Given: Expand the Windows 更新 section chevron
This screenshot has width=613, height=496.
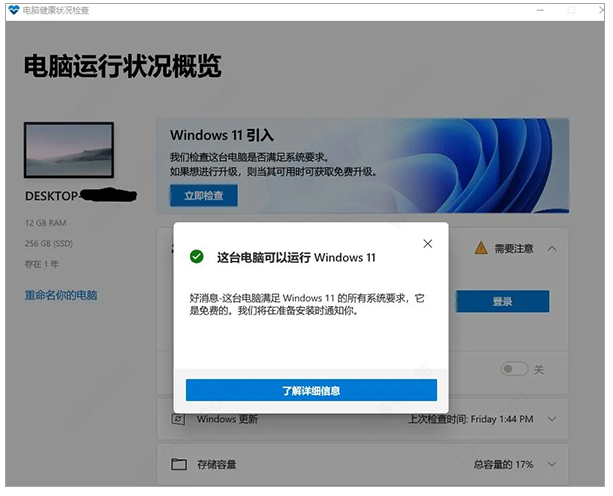Looking at the screenshot, I should pos(552,420).
